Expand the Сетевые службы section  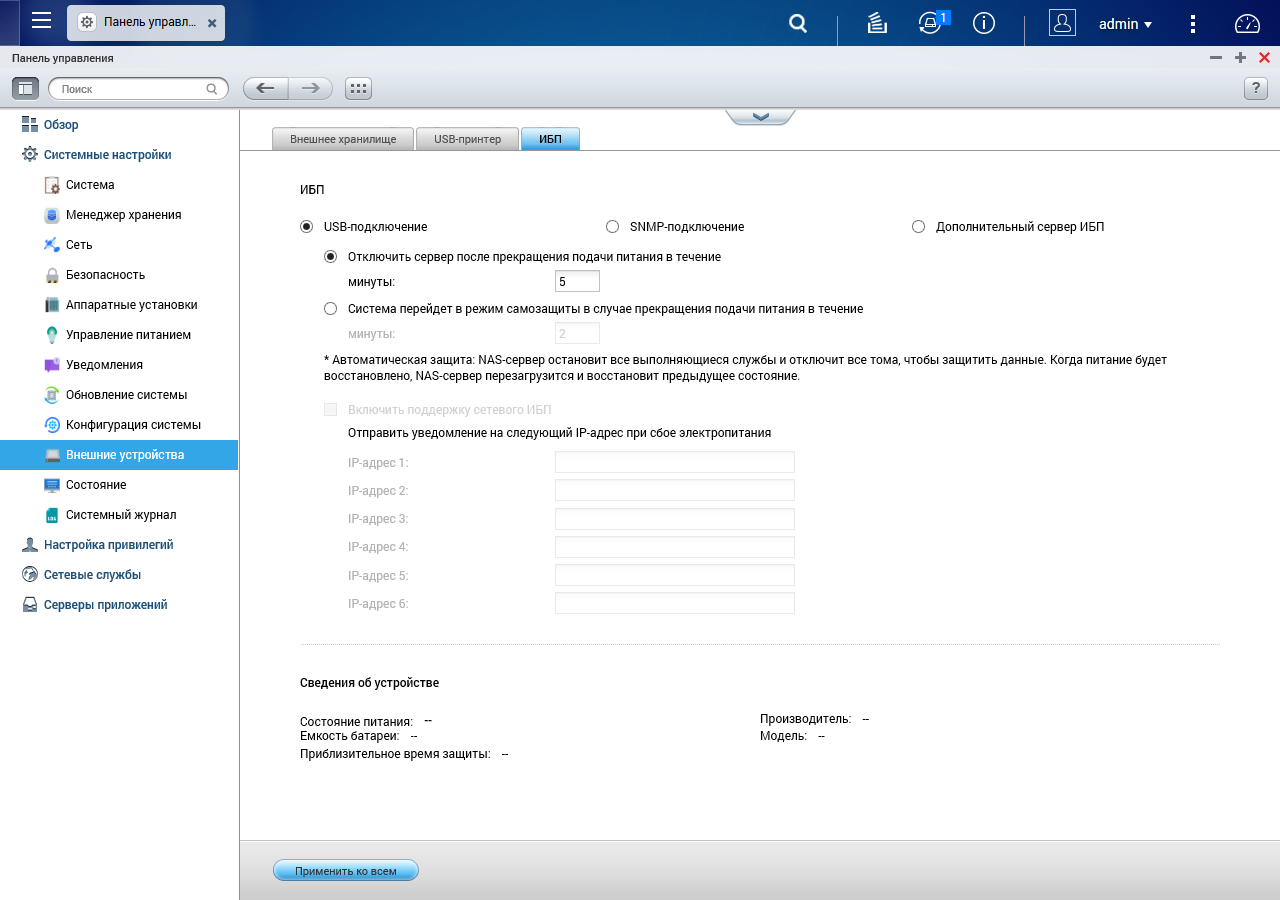tap(92, 575)
